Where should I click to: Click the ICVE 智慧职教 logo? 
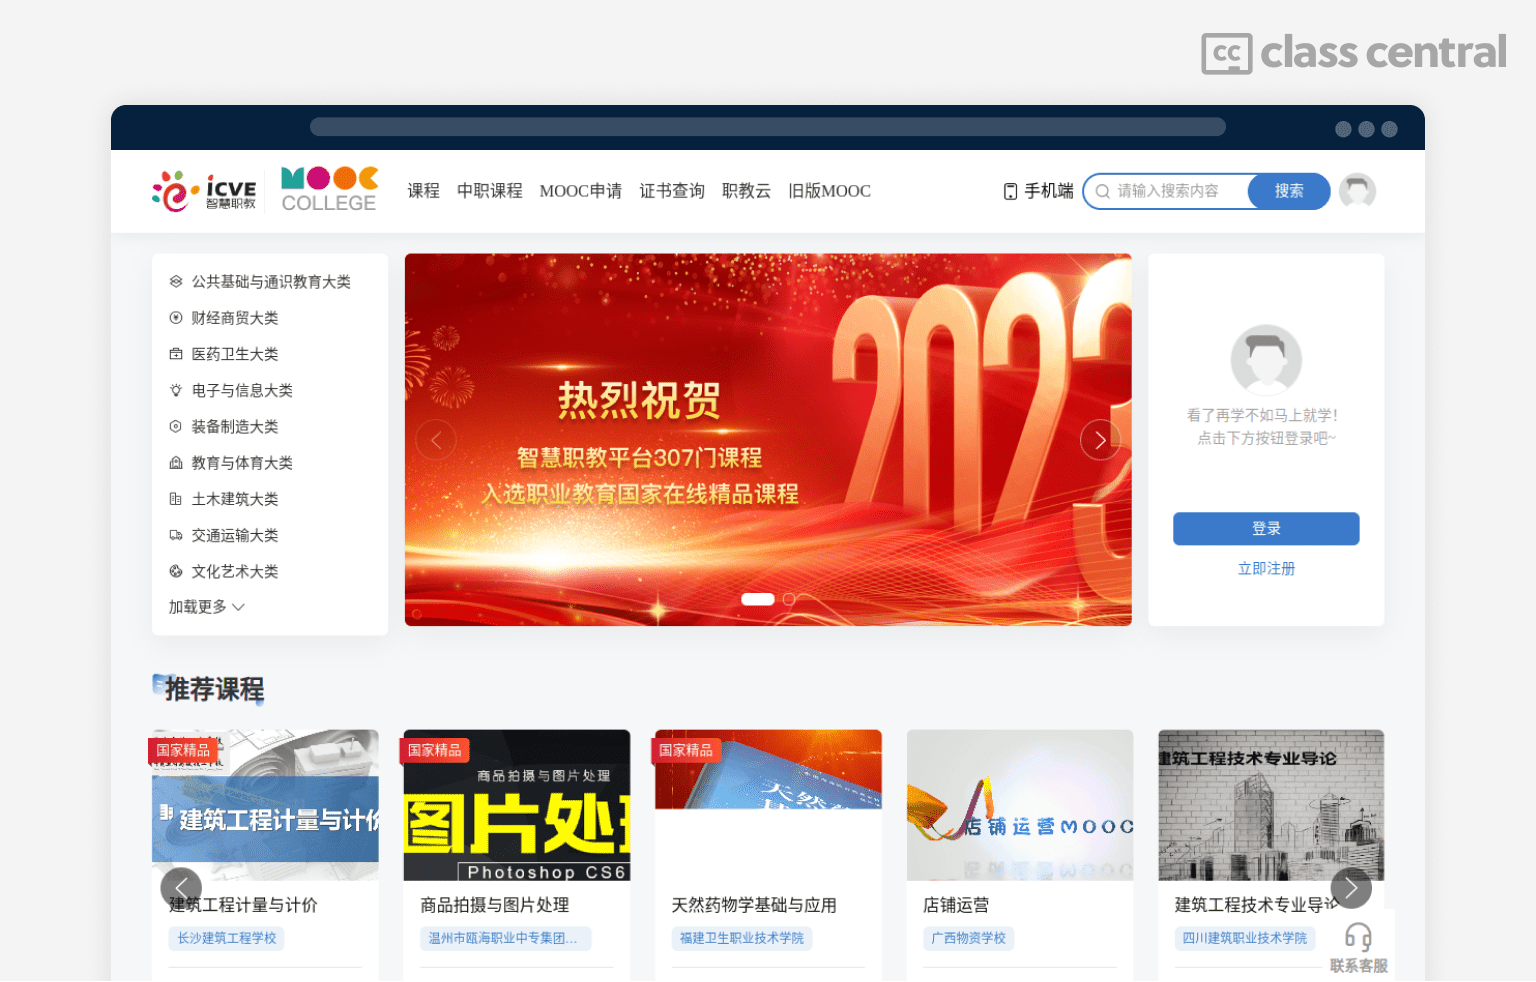coord(204,190)
